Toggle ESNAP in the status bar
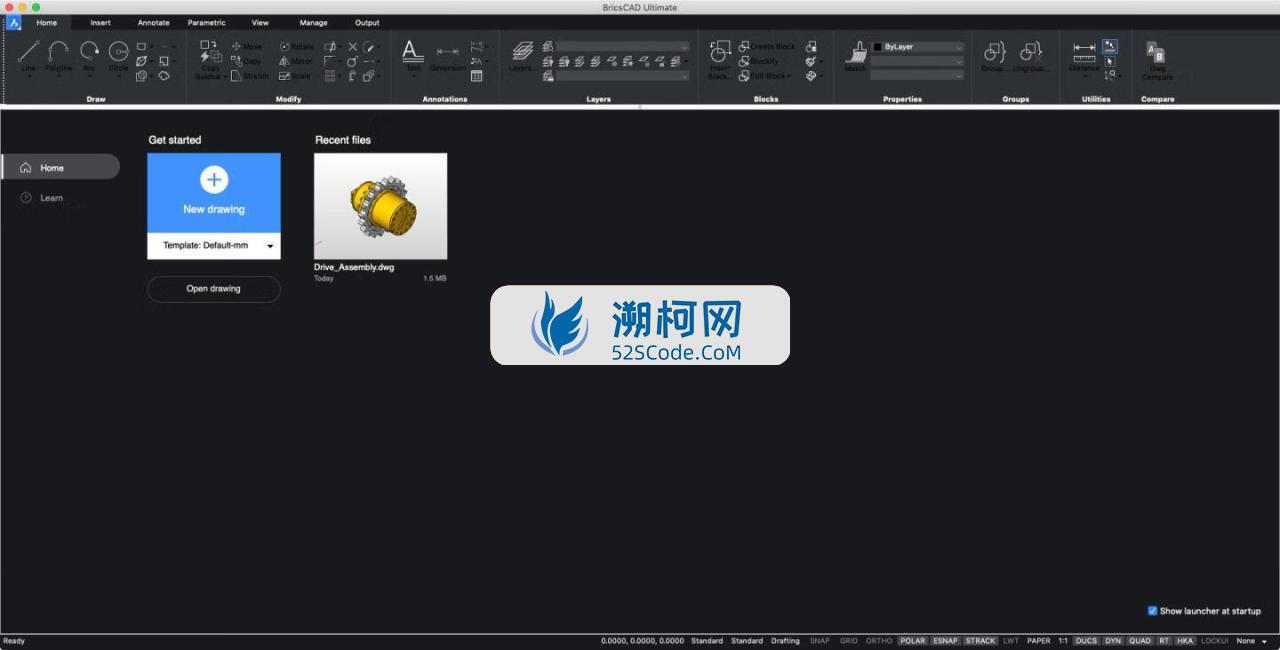The width and height of the screenshot is (1280, 650). 945,641
